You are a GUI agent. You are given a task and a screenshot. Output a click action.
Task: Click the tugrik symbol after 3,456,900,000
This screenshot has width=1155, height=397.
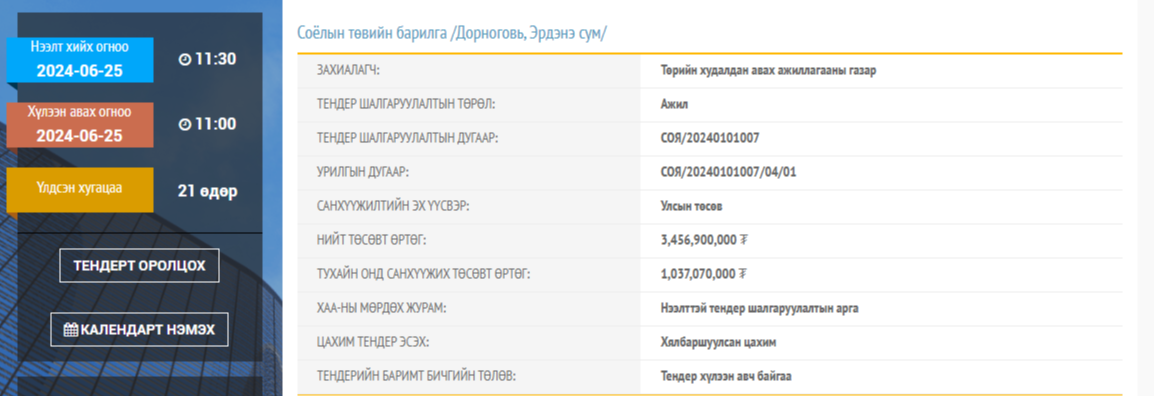pos(743,240)
